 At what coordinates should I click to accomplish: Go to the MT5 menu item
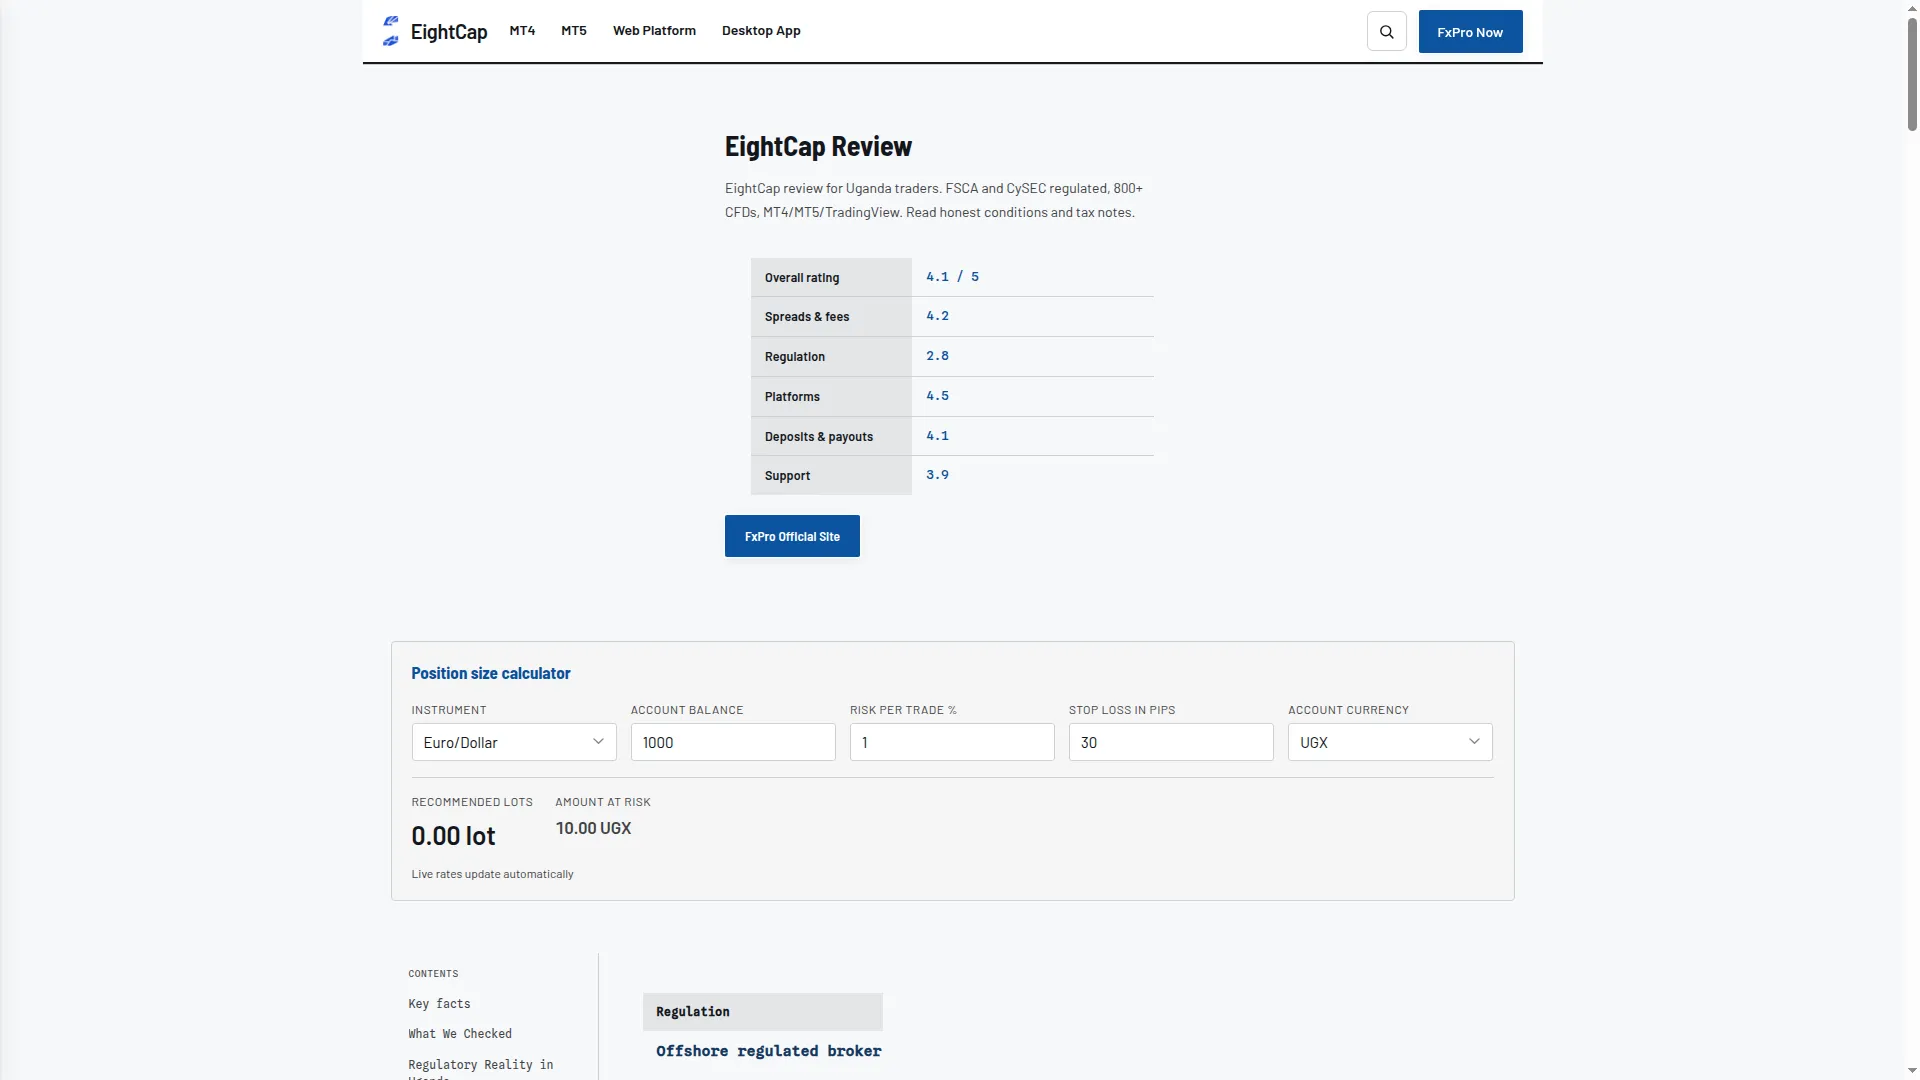pos(574,31)
